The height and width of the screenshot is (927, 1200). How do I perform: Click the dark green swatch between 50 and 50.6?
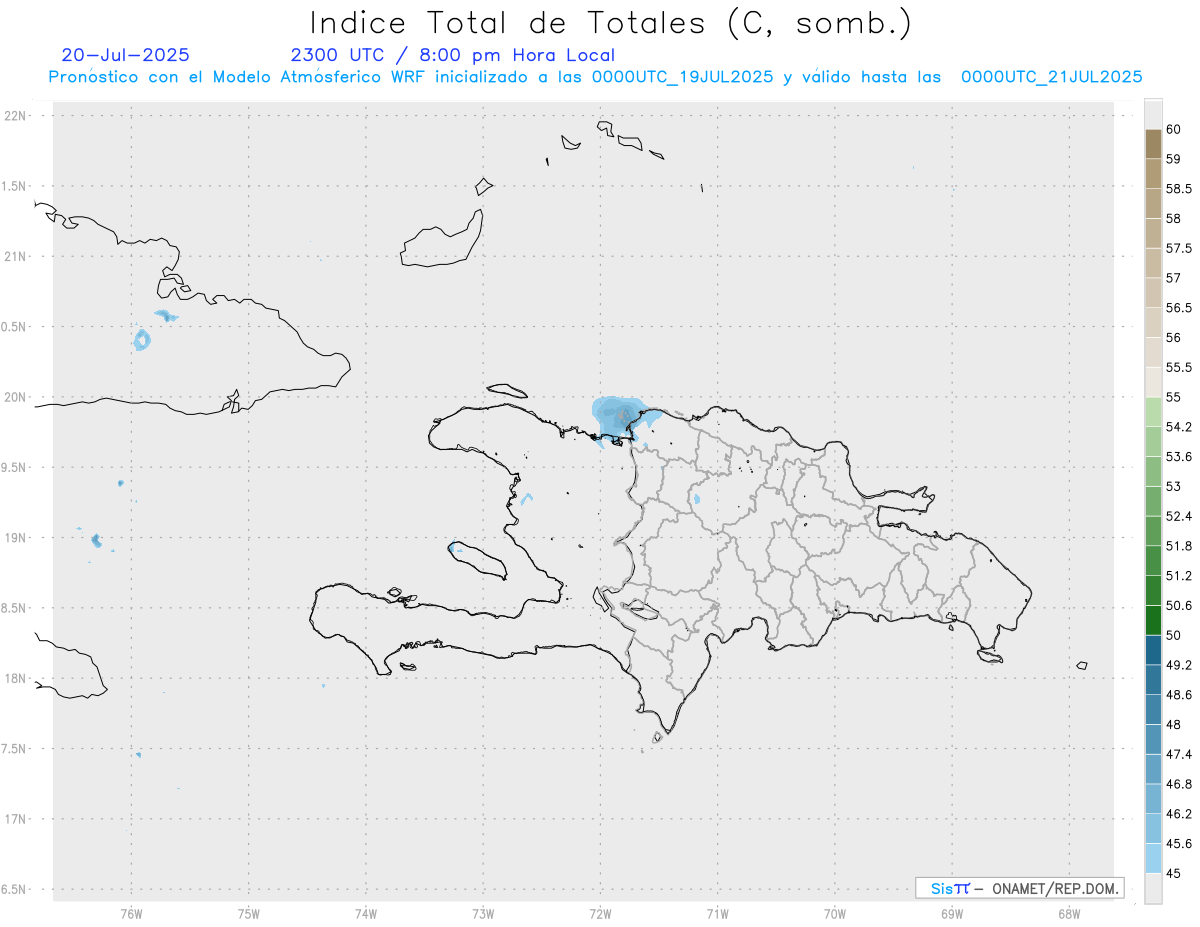(x=1153, y=620)
